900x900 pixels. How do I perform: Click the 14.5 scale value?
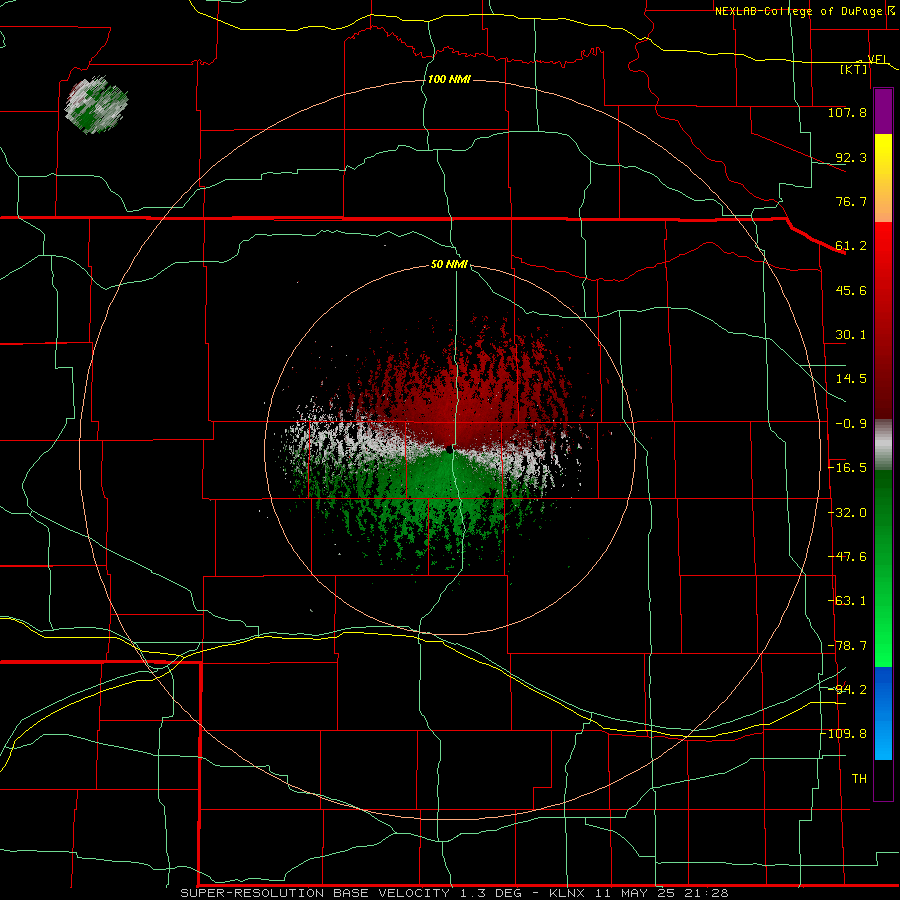point(851,379)
